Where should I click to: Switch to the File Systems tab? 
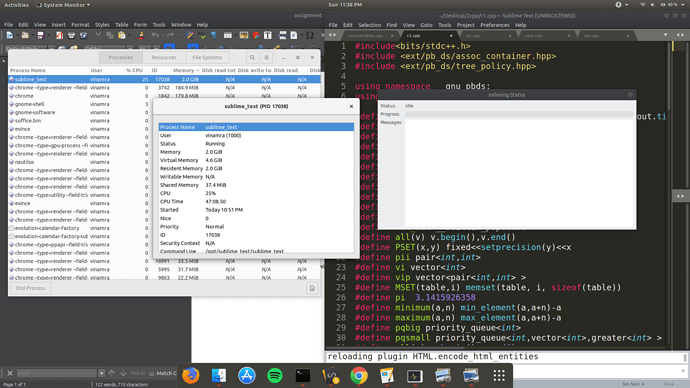[207, 58]
